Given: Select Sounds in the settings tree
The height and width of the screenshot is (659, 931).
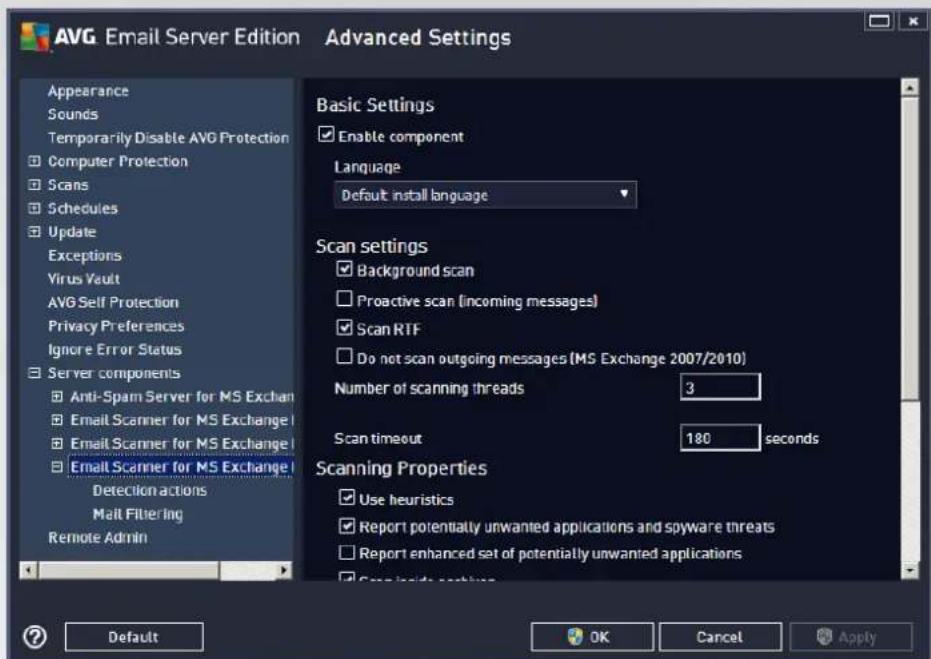Looking at the screenshot, I should coord(73,114).
